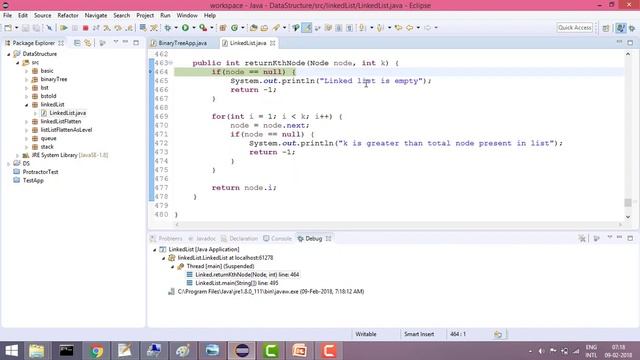Click the Quick Access search field
The width and height of the screenshot is (640, 360).
coord(575,28)
